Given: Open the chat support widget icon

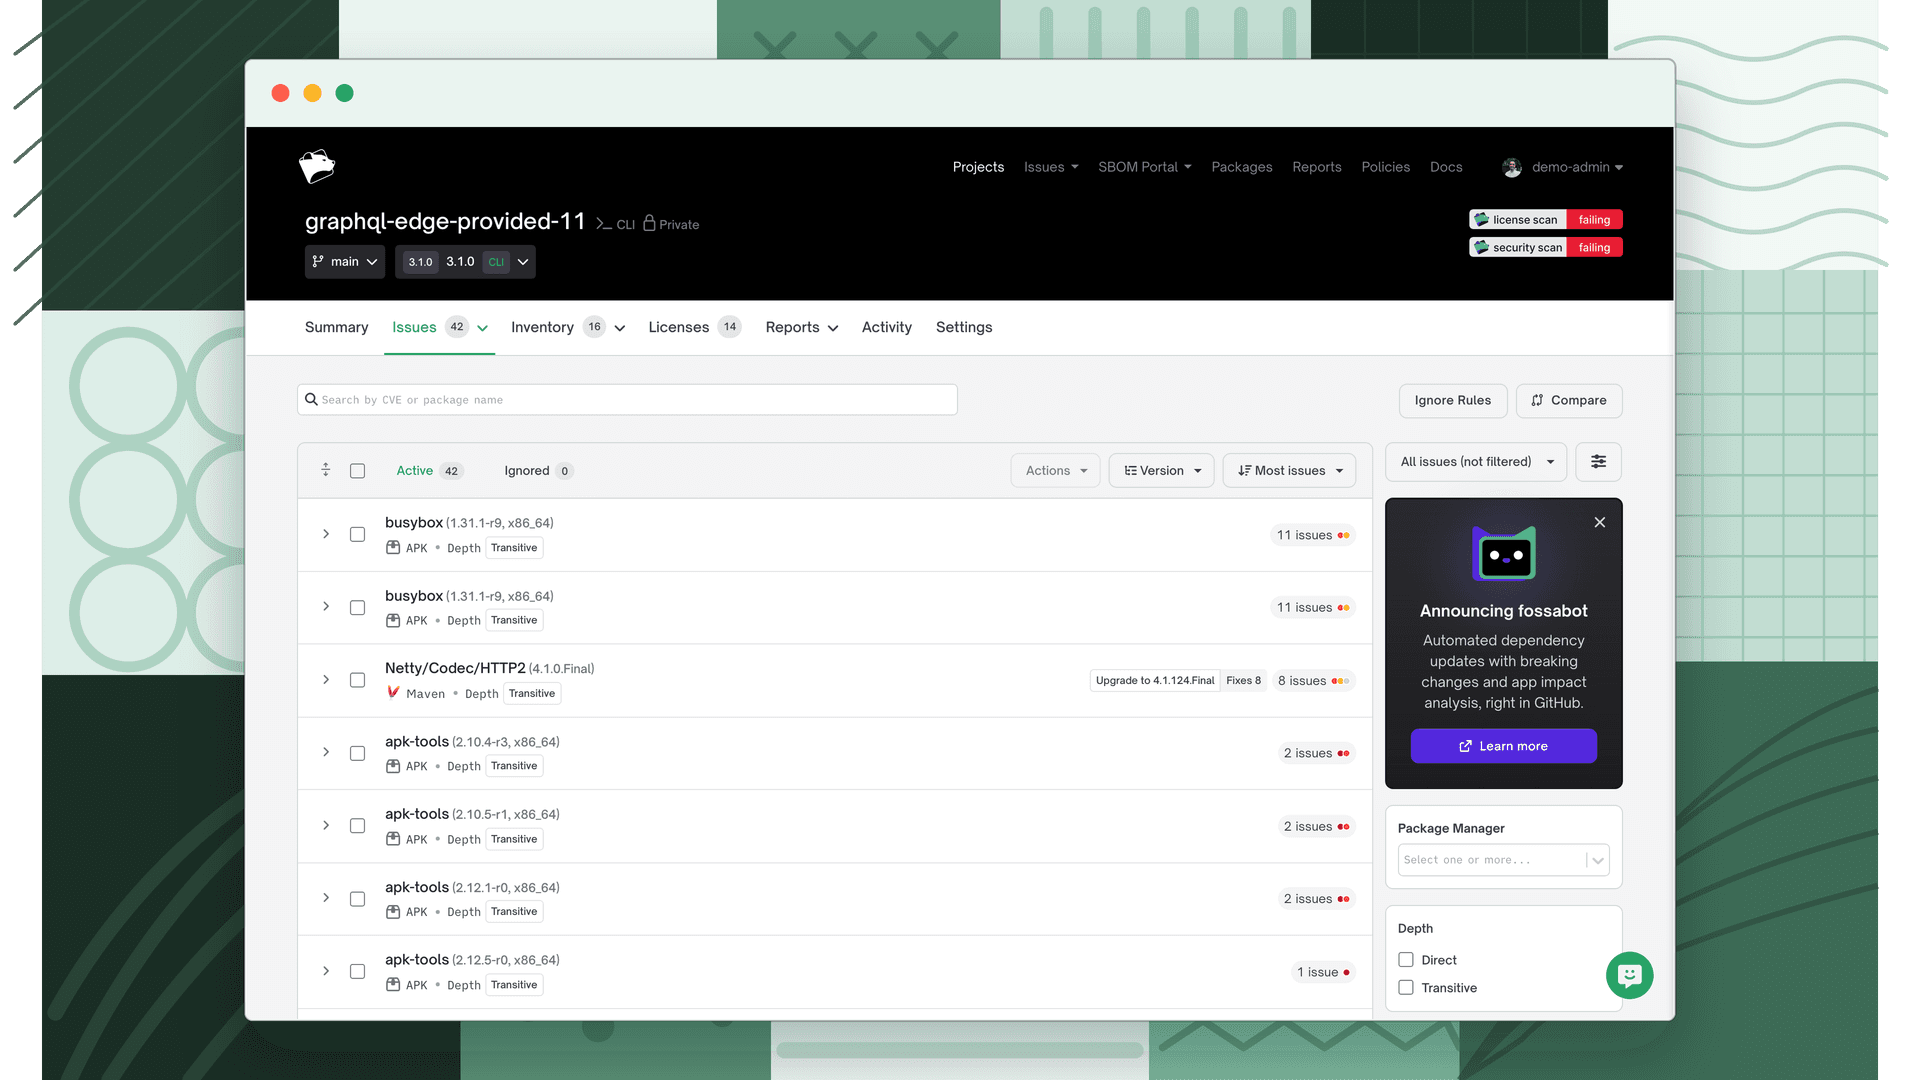Looking at the screenshot, I should coord(1629,975).
